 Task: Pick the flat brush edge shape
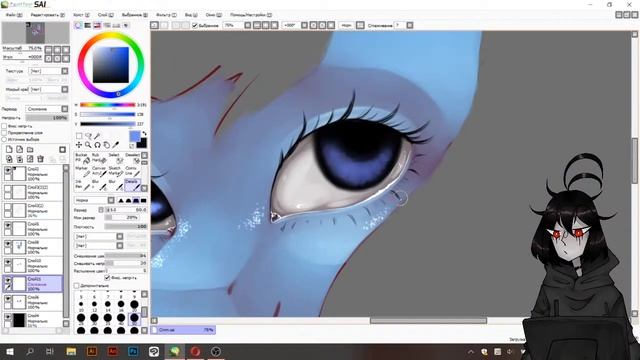[x=144, y=200]
